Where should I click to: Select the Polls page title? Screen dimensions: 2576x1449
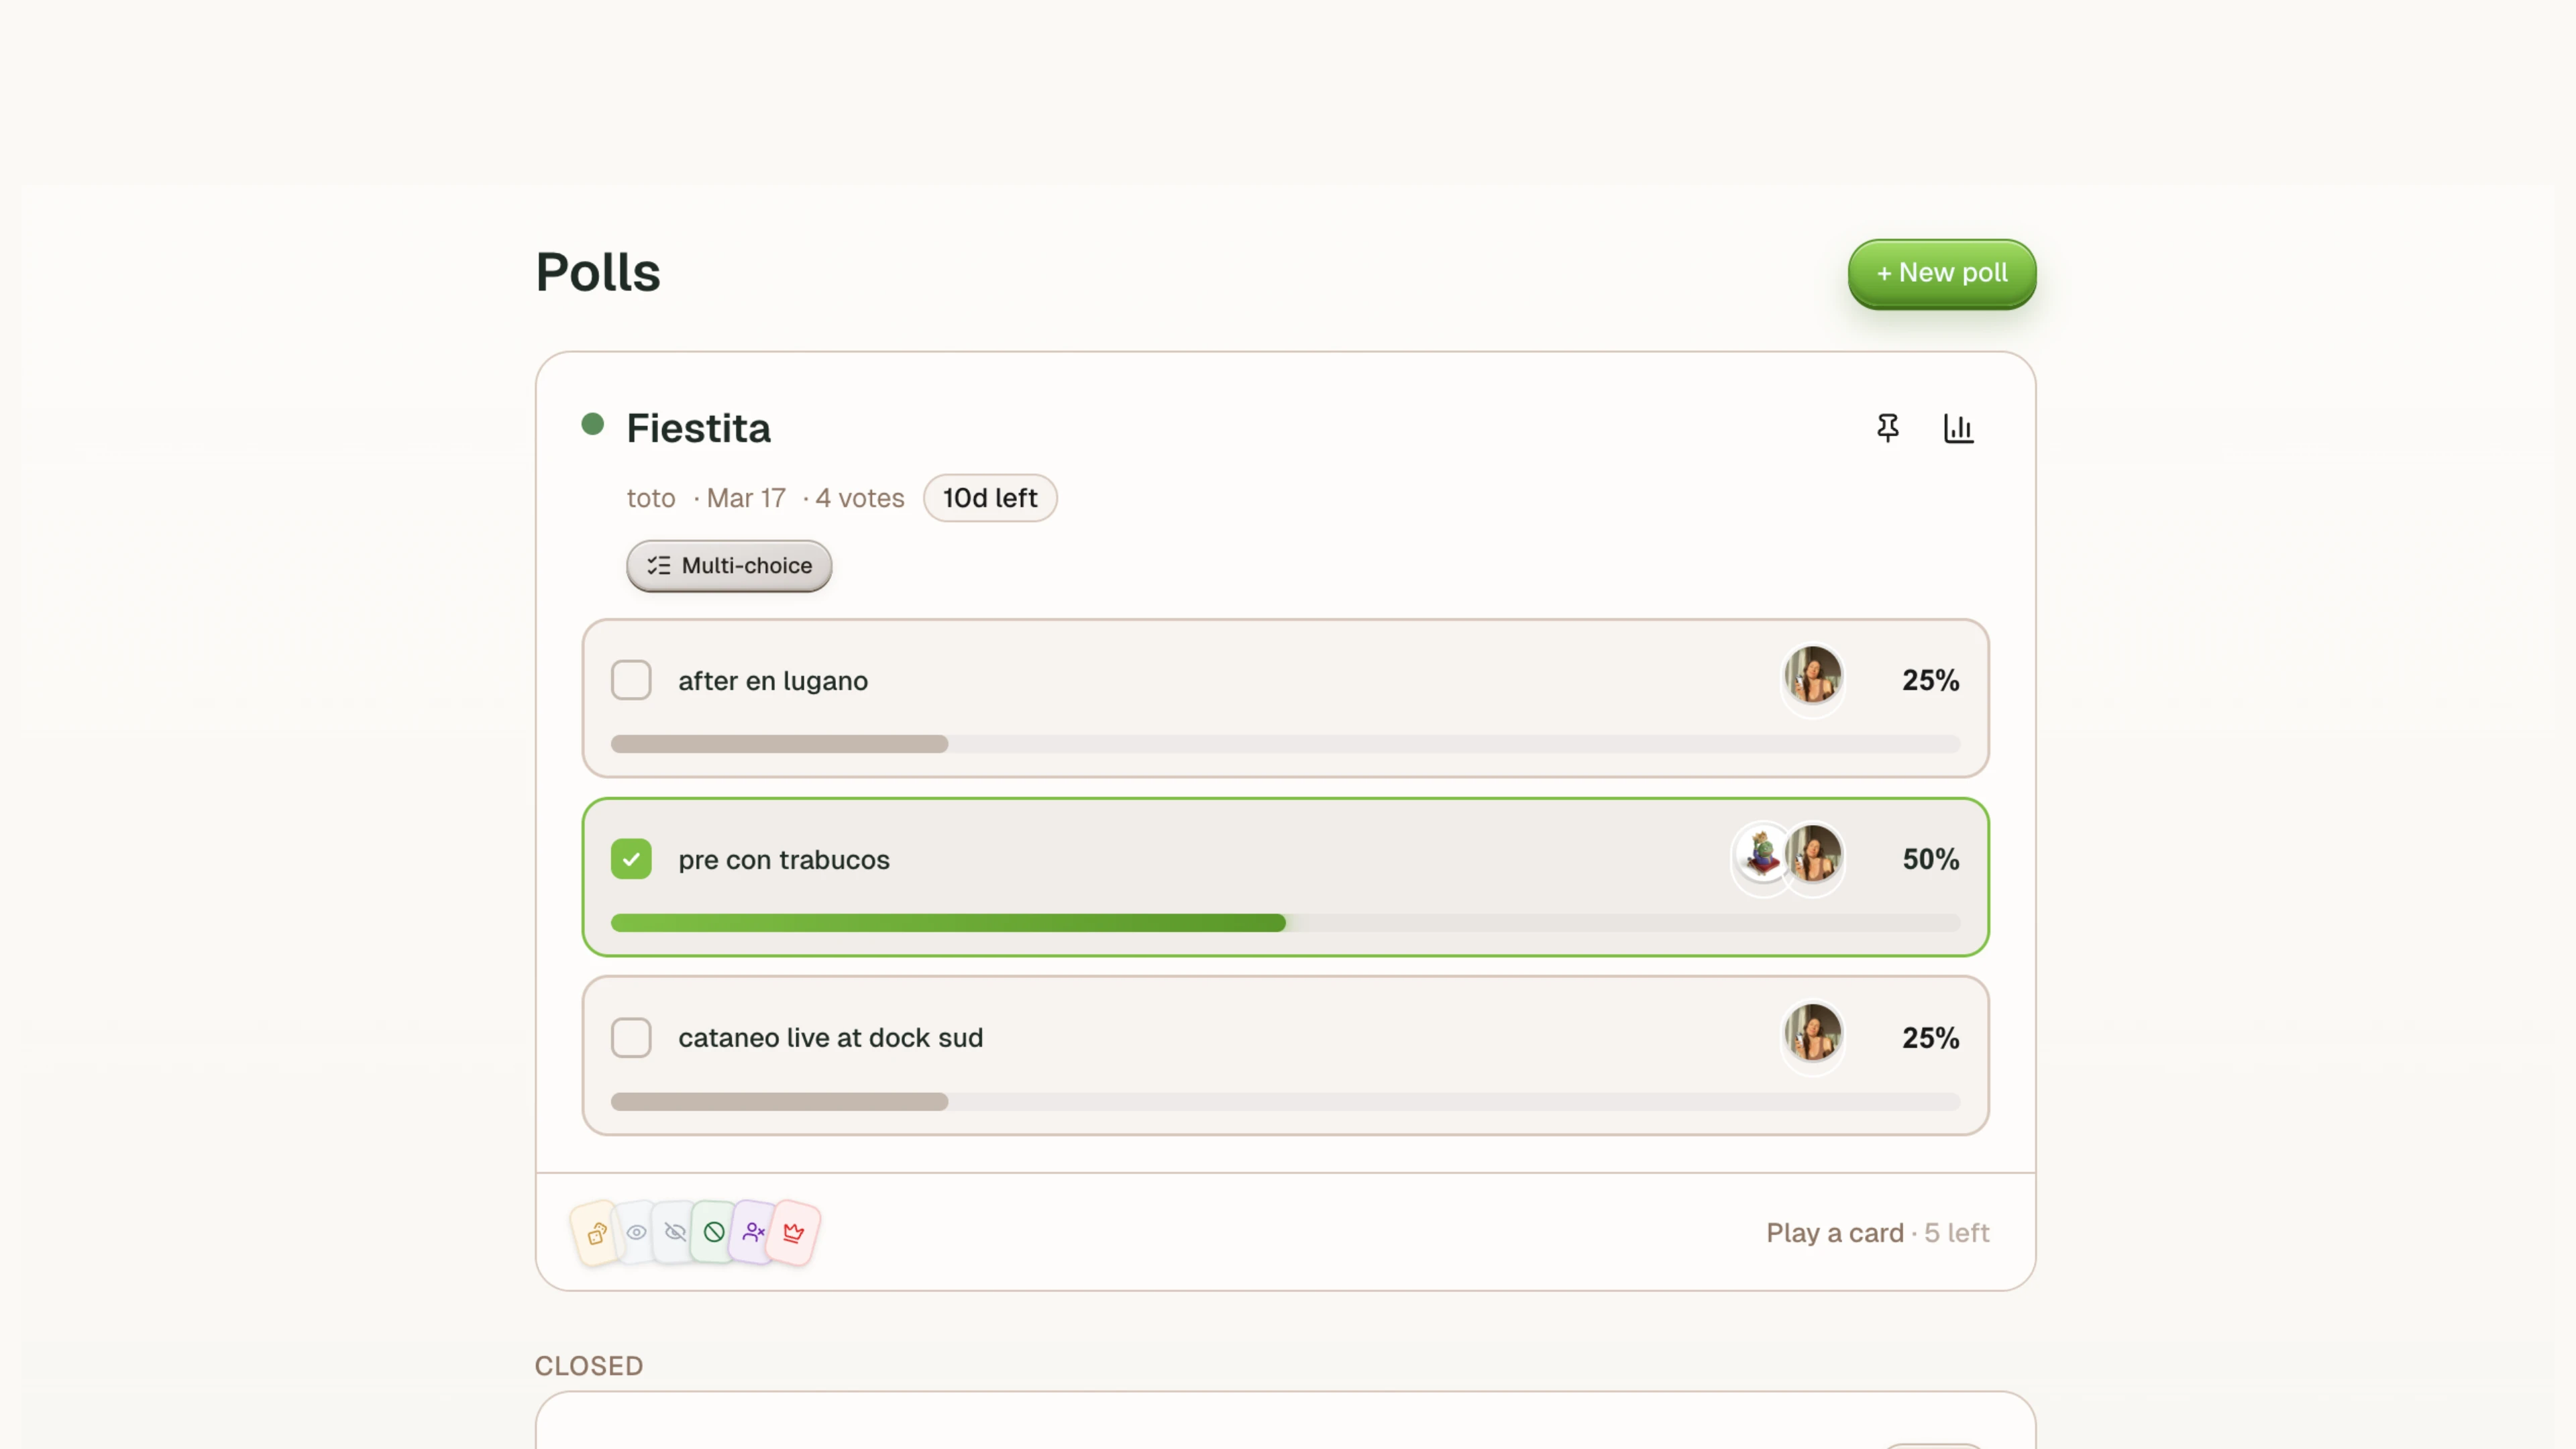[597, 271]
